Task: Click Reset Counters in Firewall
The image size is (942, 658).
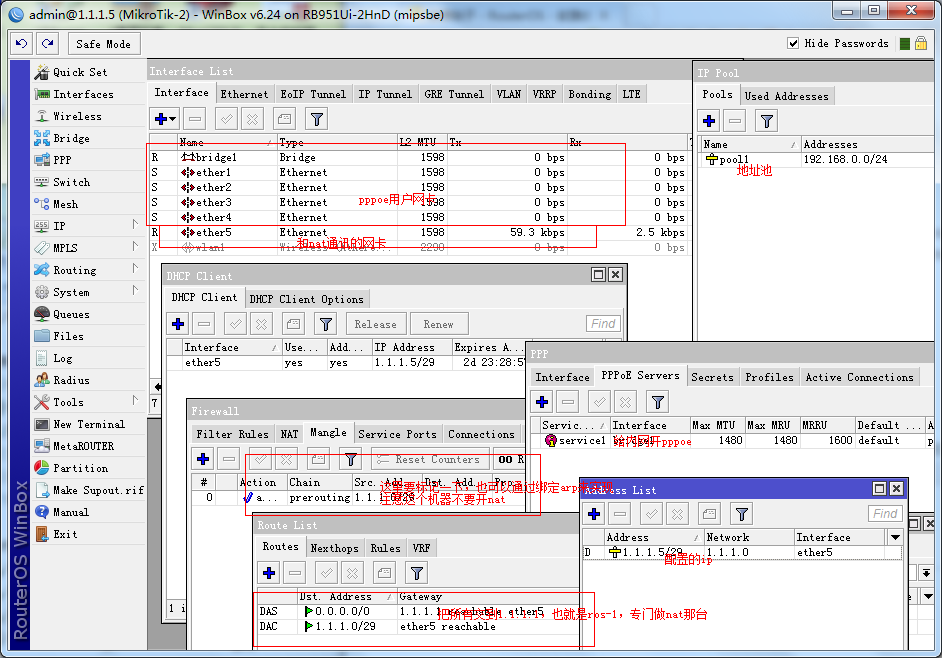Action: click(x=430, y=460)
